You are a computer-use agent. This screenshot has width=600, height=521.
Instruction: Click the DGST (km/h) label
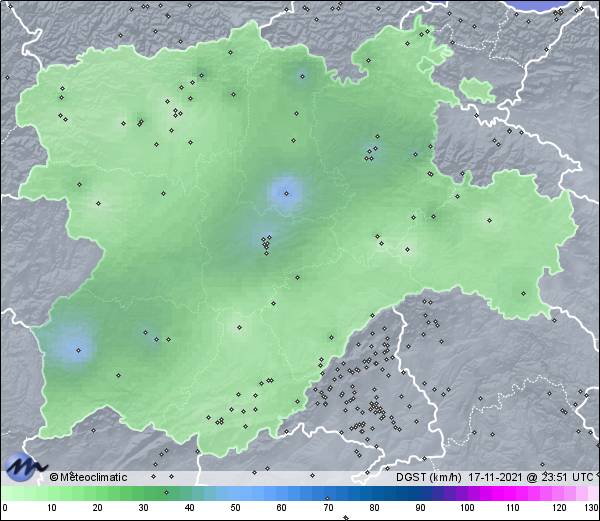(429, 477)
